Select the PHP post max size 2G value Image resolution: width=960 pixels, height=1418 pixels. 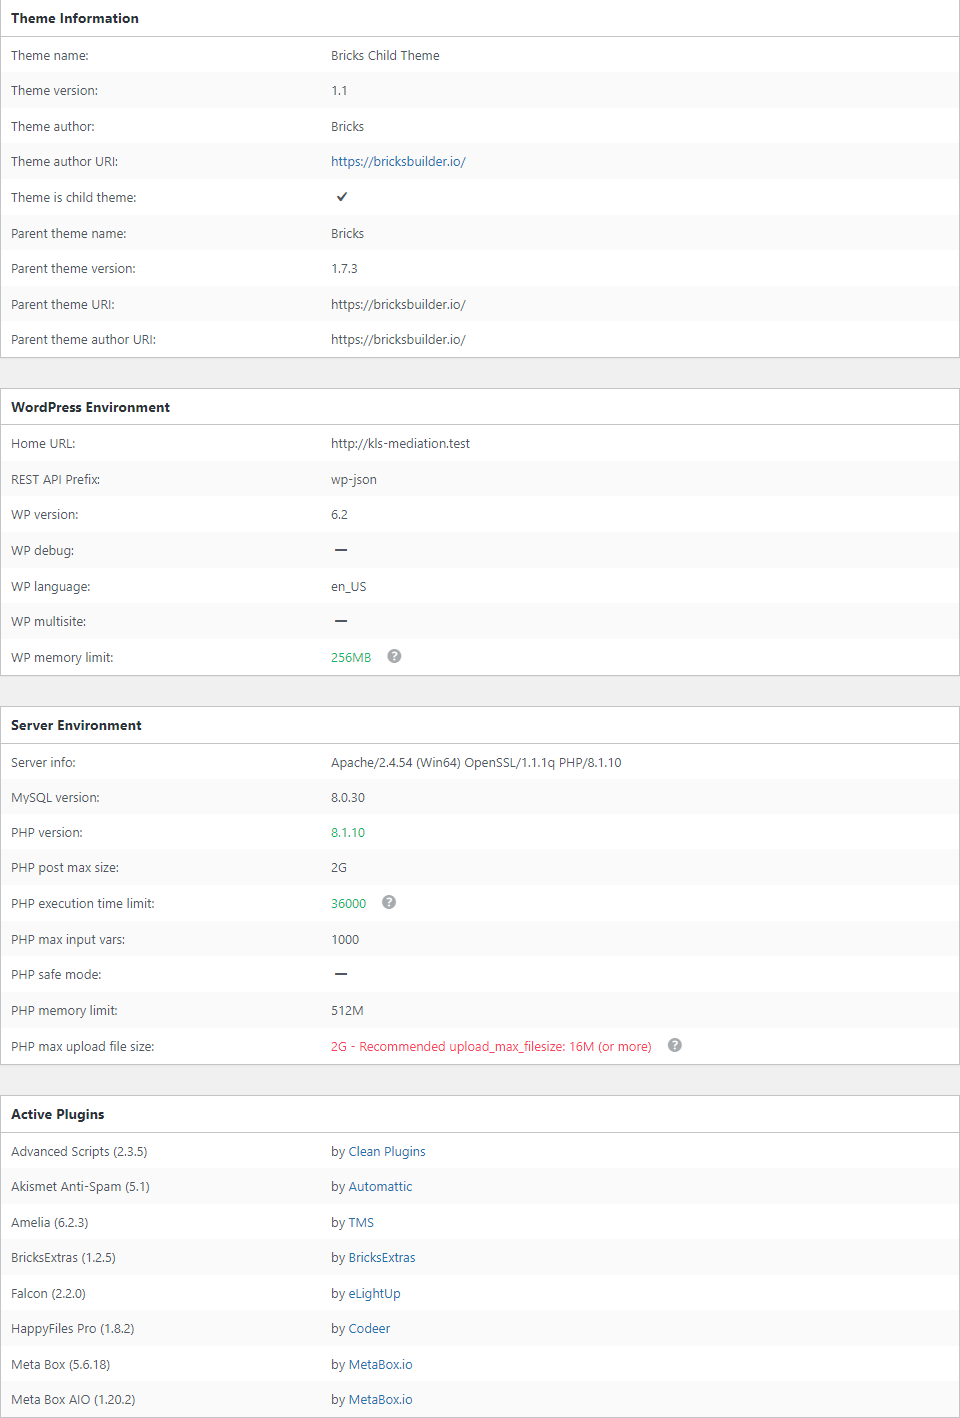(339, 868)
